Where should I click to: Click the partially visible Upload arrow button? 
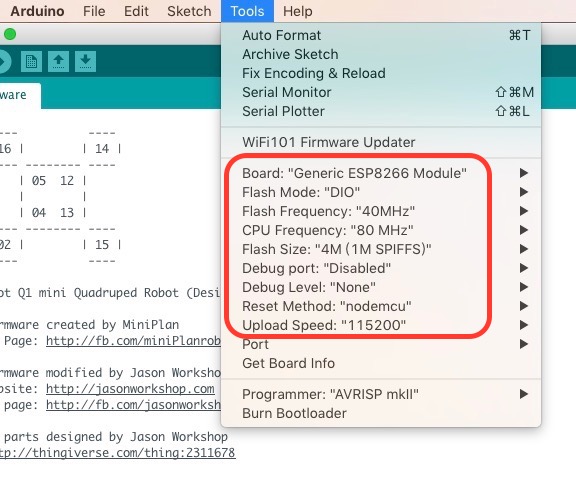click(x=5, y=61)
